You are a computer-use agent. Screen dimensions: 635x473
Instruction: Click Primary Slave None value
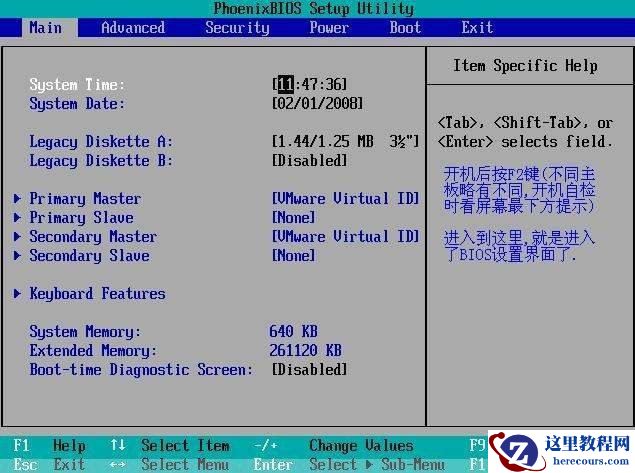294,217
